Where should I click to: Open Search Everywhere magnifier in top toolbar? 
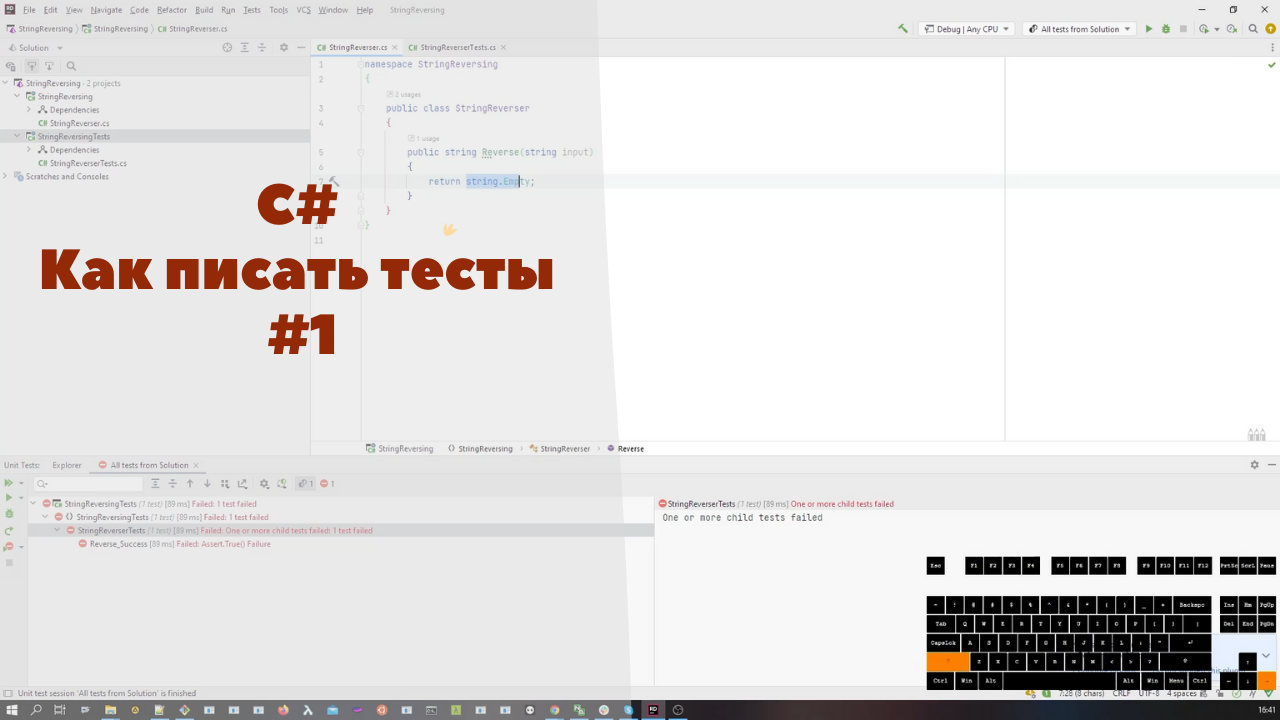pyautogui.click(x=1253, y=29)
